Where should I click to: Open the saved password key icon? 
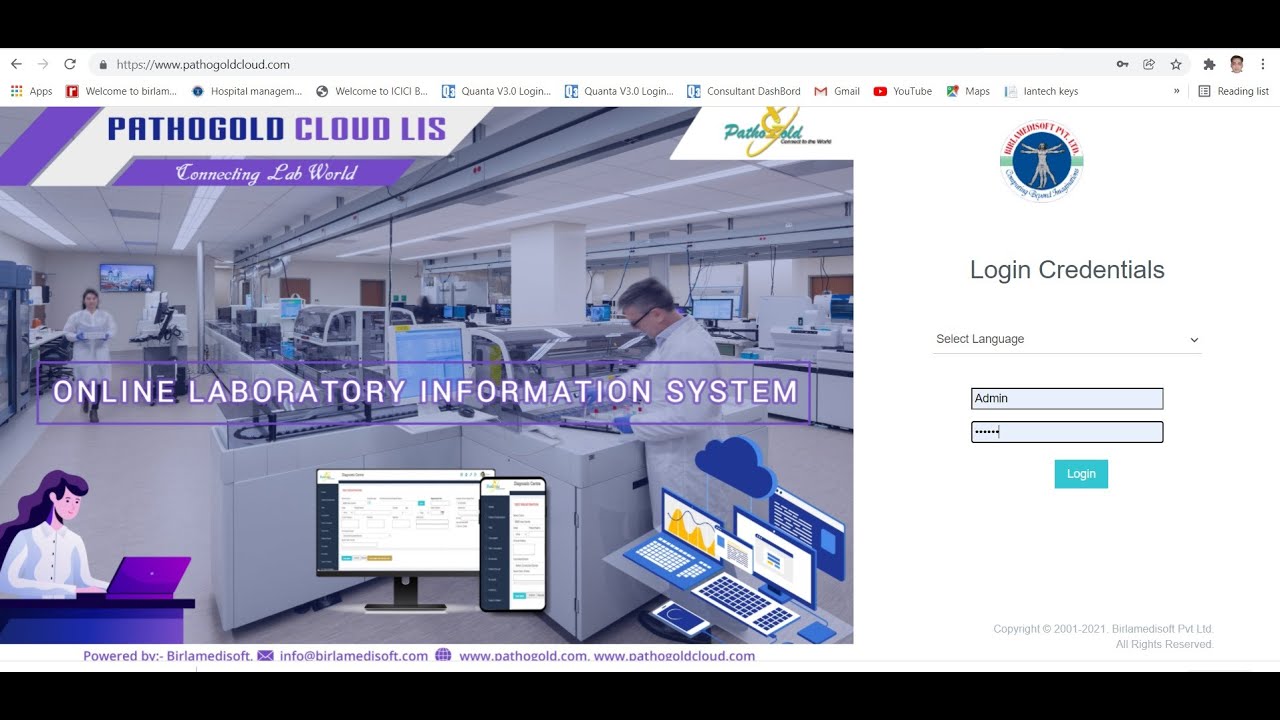click(x=1123, y=64)
